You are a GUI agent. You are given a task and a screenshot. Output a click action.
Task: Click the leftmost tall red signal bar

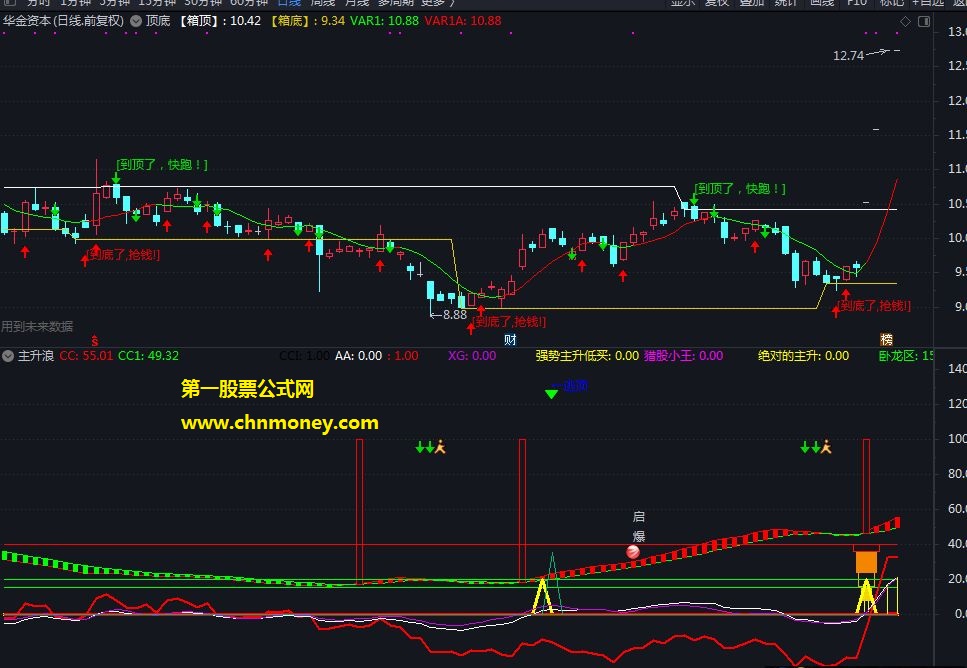tap(360, 511)
